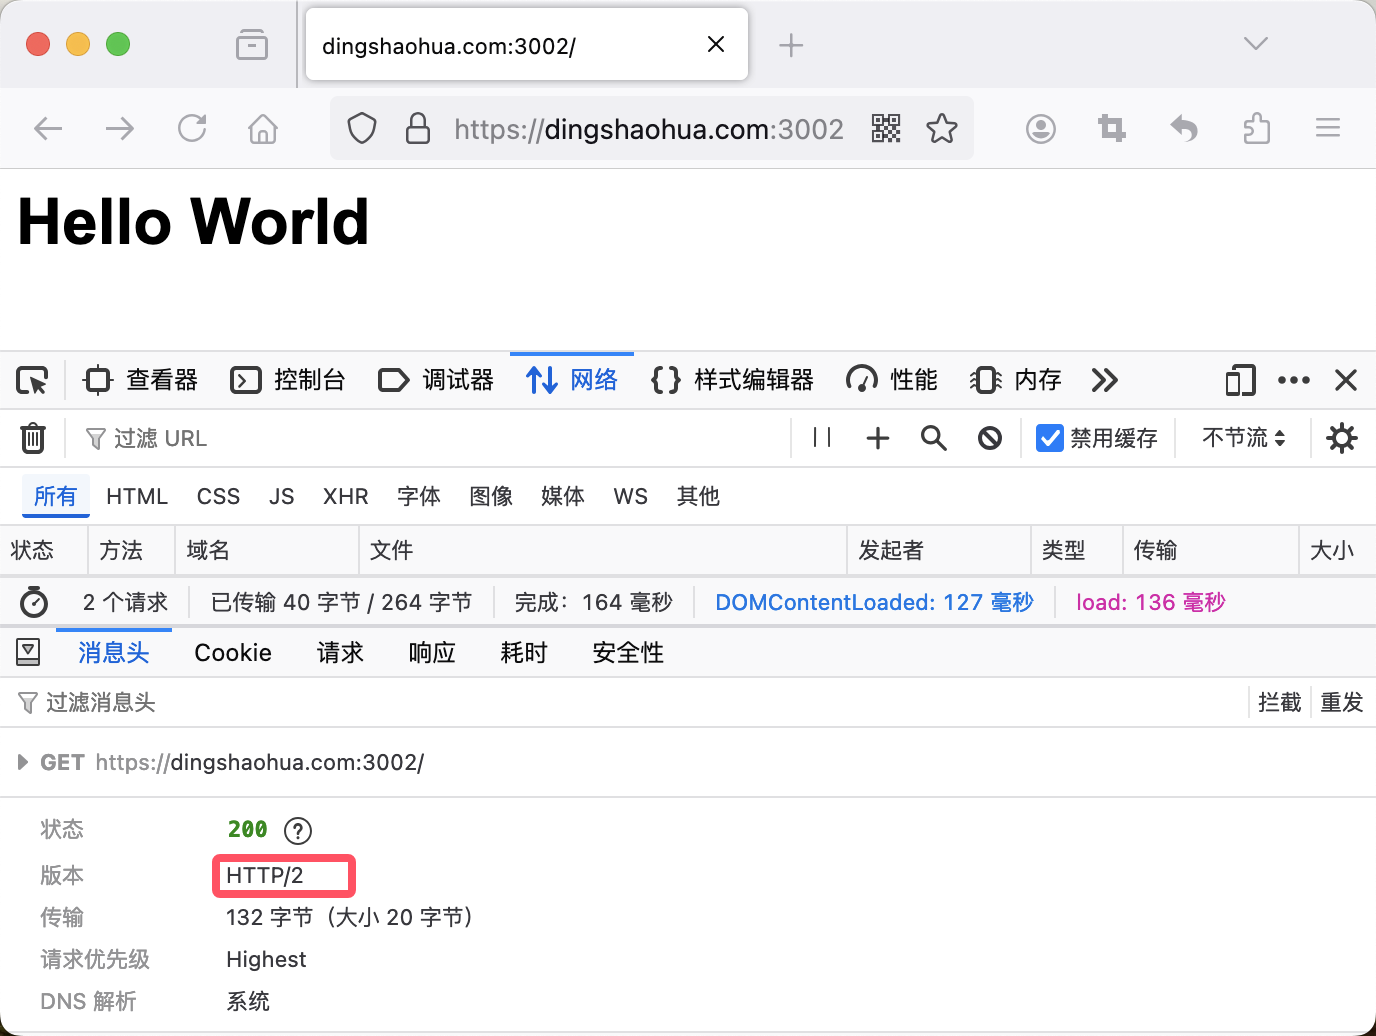1376x1036 pixels.
Task: Toggle responsive design mode icon
Action: click(1240, 380)
